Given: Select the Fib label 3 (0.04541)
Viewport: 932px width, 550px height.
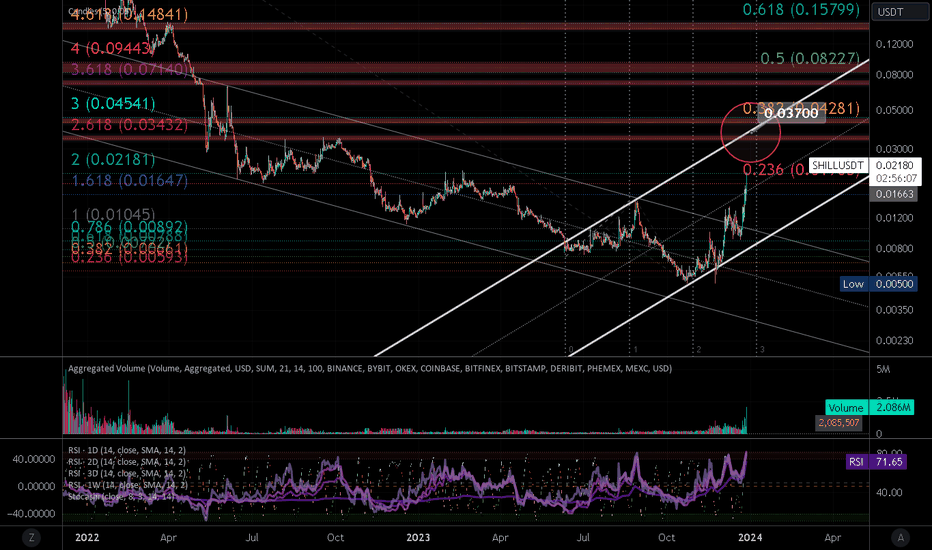Looking at the screenshot, I should [113, 103].
